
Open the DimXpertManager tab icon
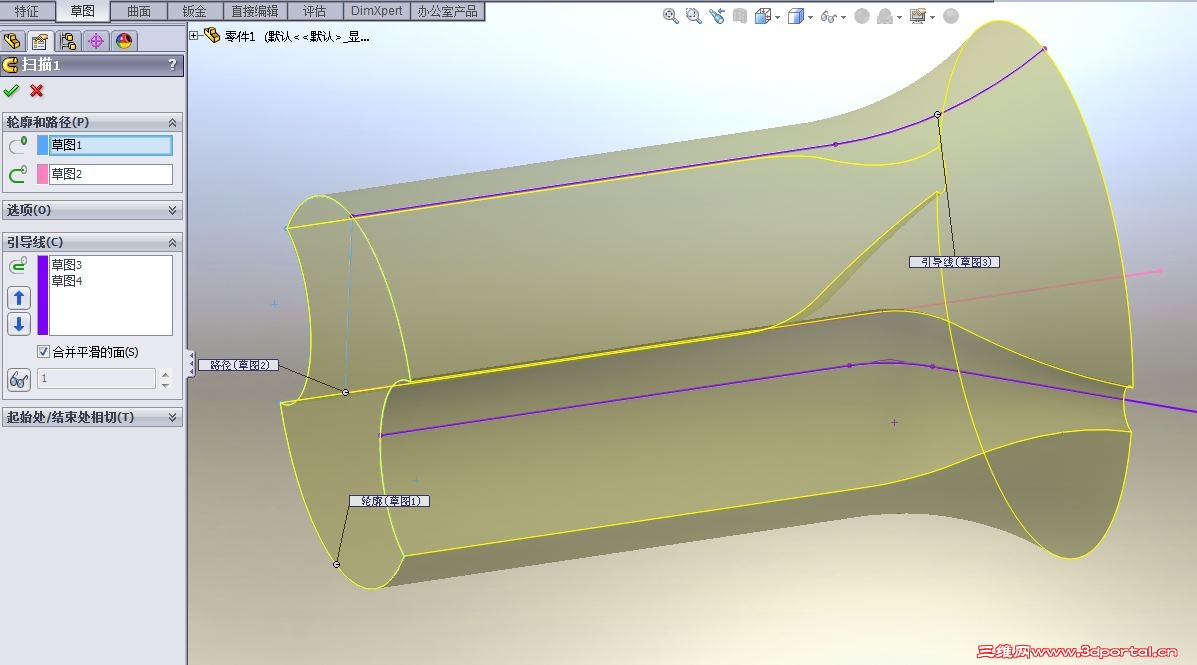[96, 41]
